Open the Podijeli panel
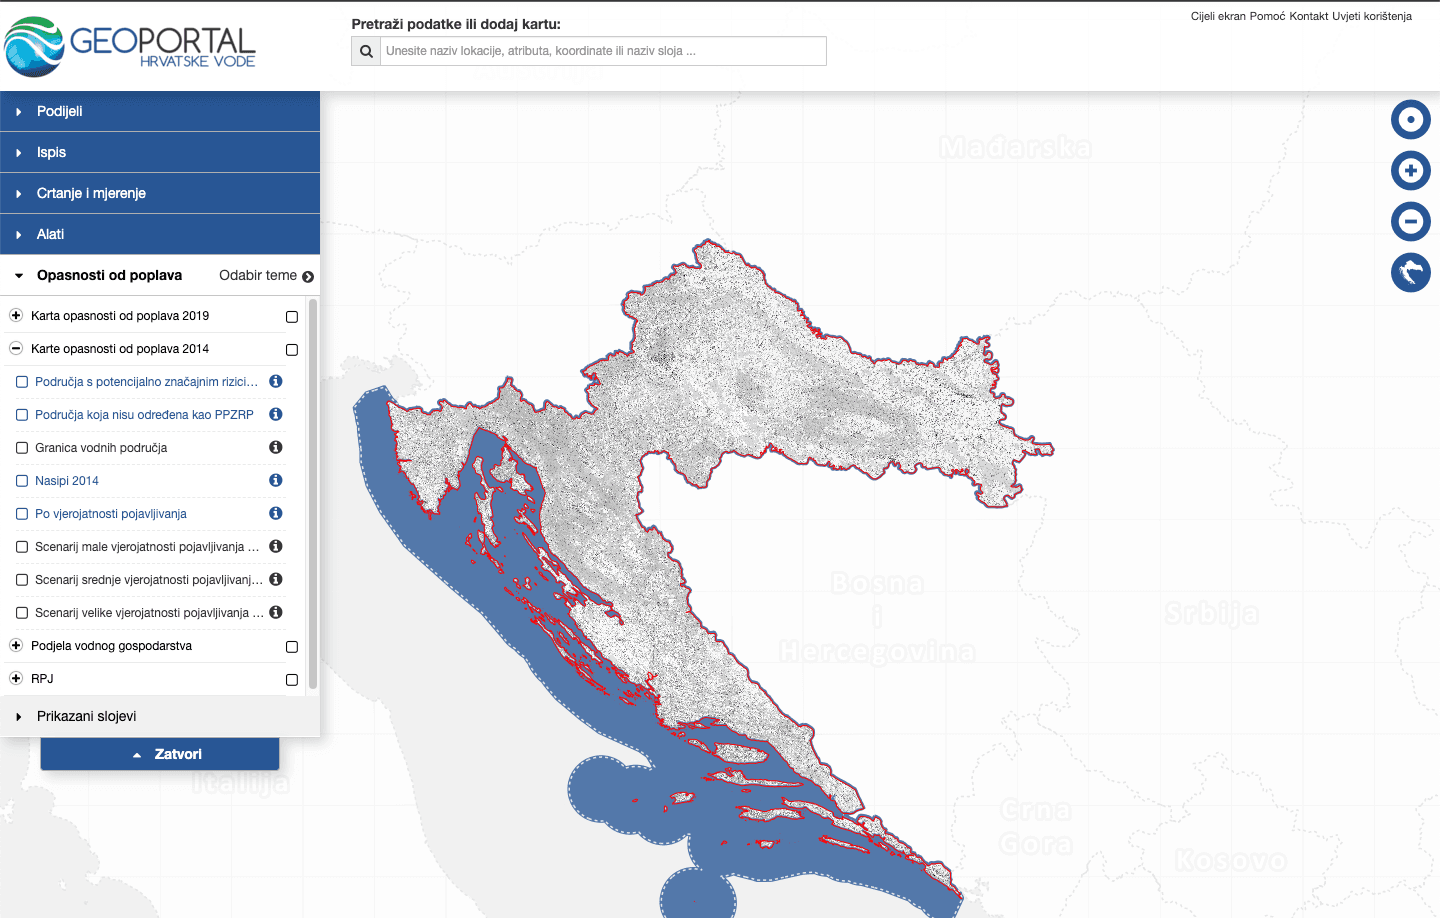Image resolution: width=1440 pixels, height=918 pixels. point(60,112)
